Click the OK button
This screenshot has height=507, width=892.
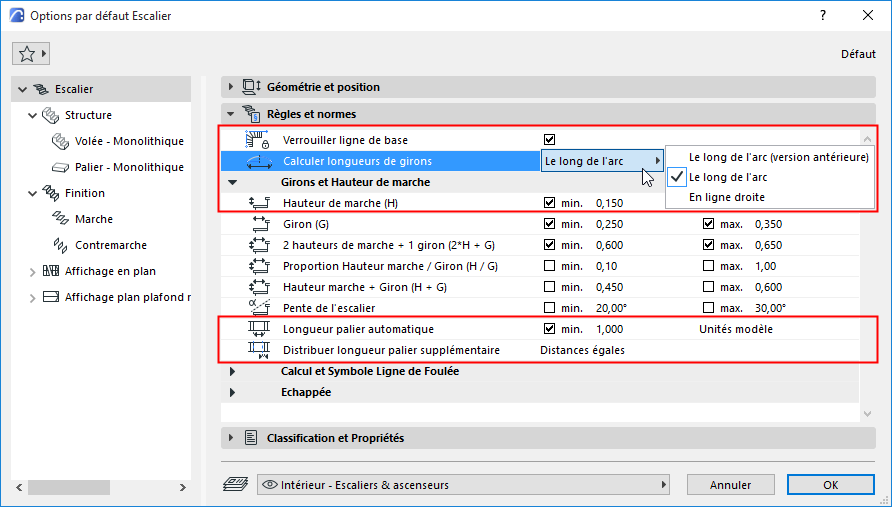(x=831, y=485)
